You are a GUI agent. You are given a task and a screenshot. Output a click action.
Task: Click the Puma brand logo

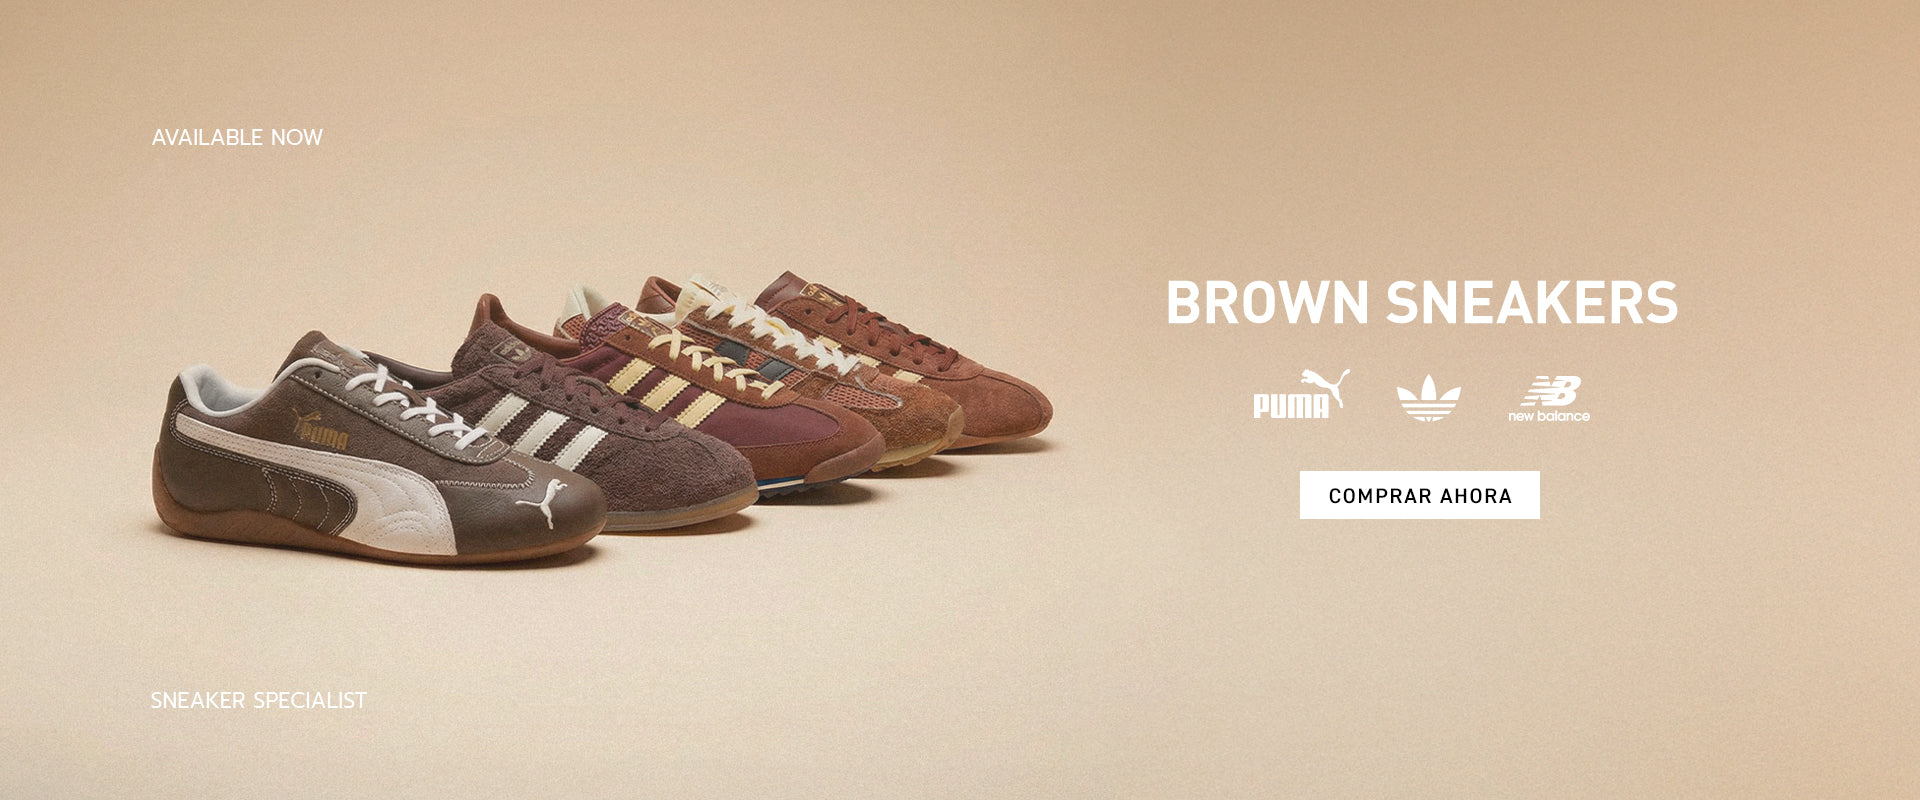[1301, 394]
